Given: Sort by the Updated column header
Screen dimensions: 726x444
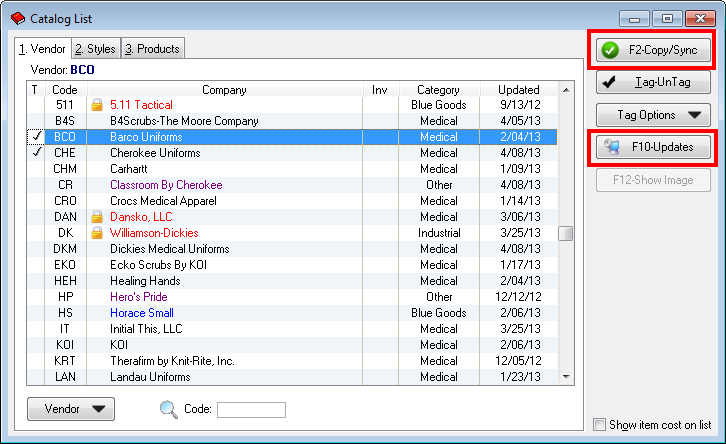Looking at the screenshot, I should point(519,89).
